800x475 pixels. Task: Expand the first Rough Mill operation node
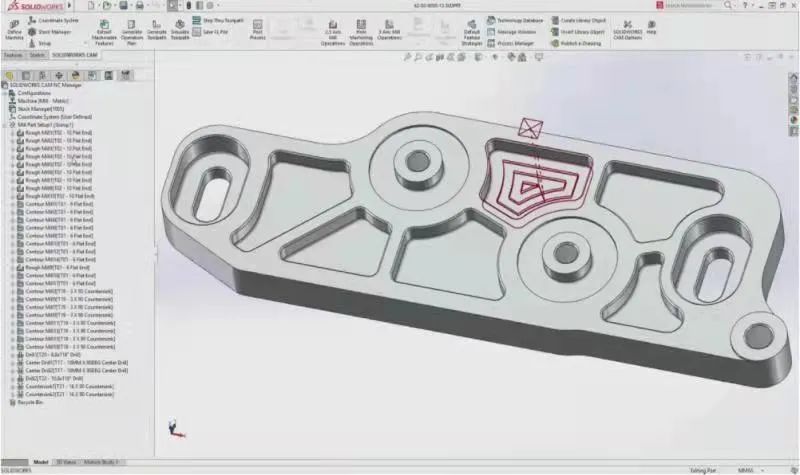pyautogui.click(x=11, y=132)
